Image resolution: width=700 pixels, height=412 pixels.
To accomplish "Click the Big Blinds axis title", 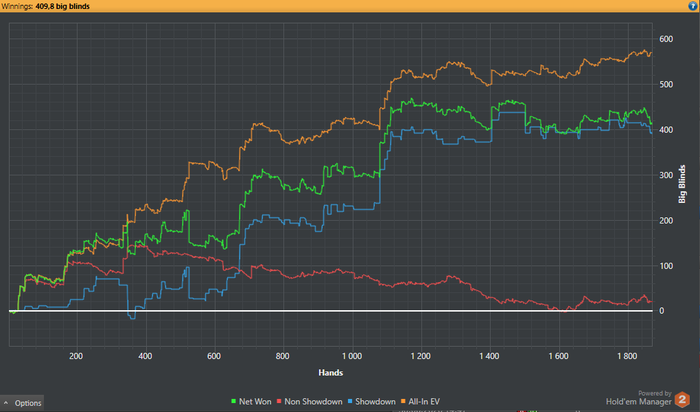I will pos(682,184).
